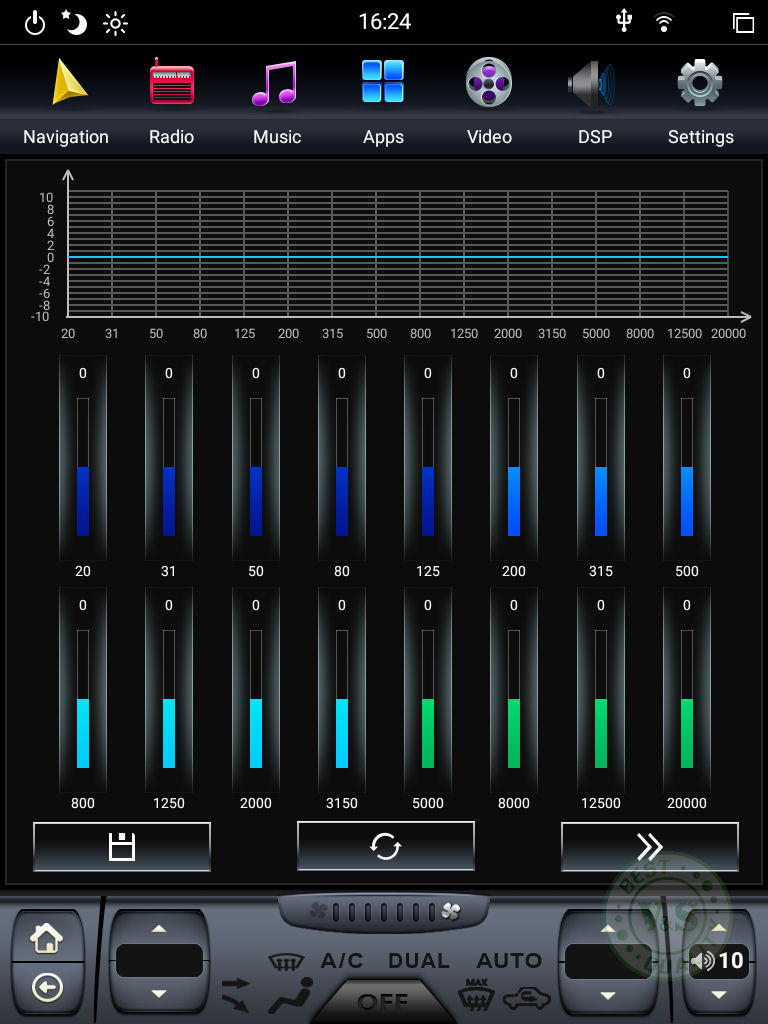Image resolution: width=768 pixels, height=1024 pixels.
Task: Adjust the 5000 Hz equalizer slider
Action: pyautogui.click(x=428, y=699)
